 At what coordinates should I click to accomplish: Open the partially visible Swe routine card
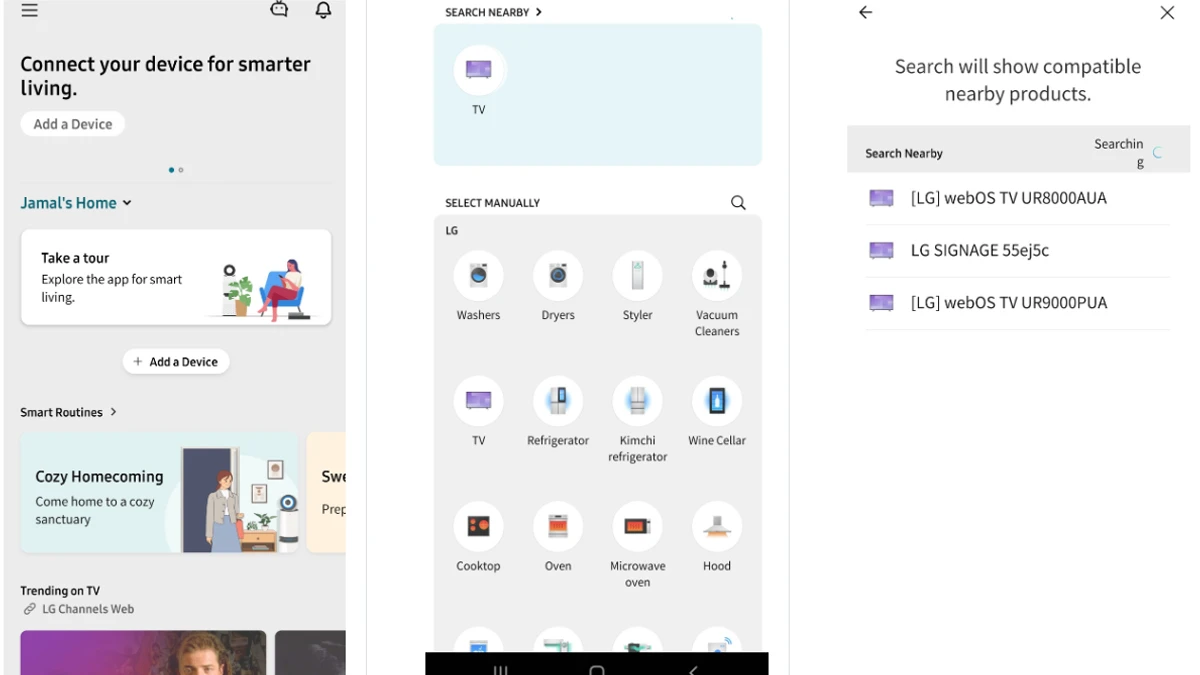pyautogui.click(x=326, y=493)
